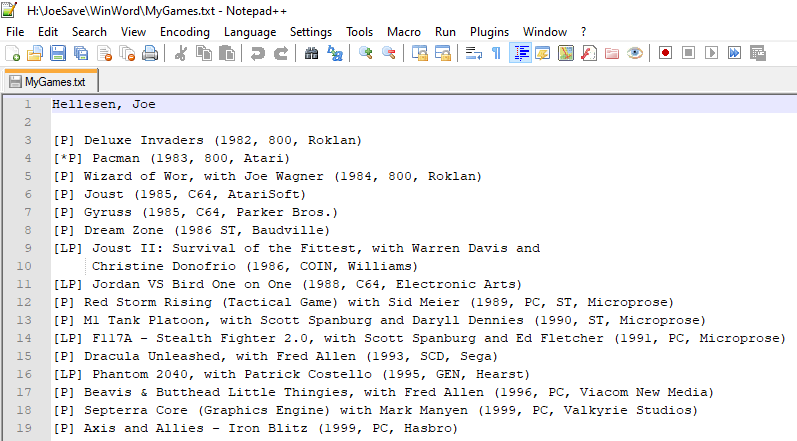
Task: Open the Edit menu
Action: pyautogui.click(x=48, y=32)
